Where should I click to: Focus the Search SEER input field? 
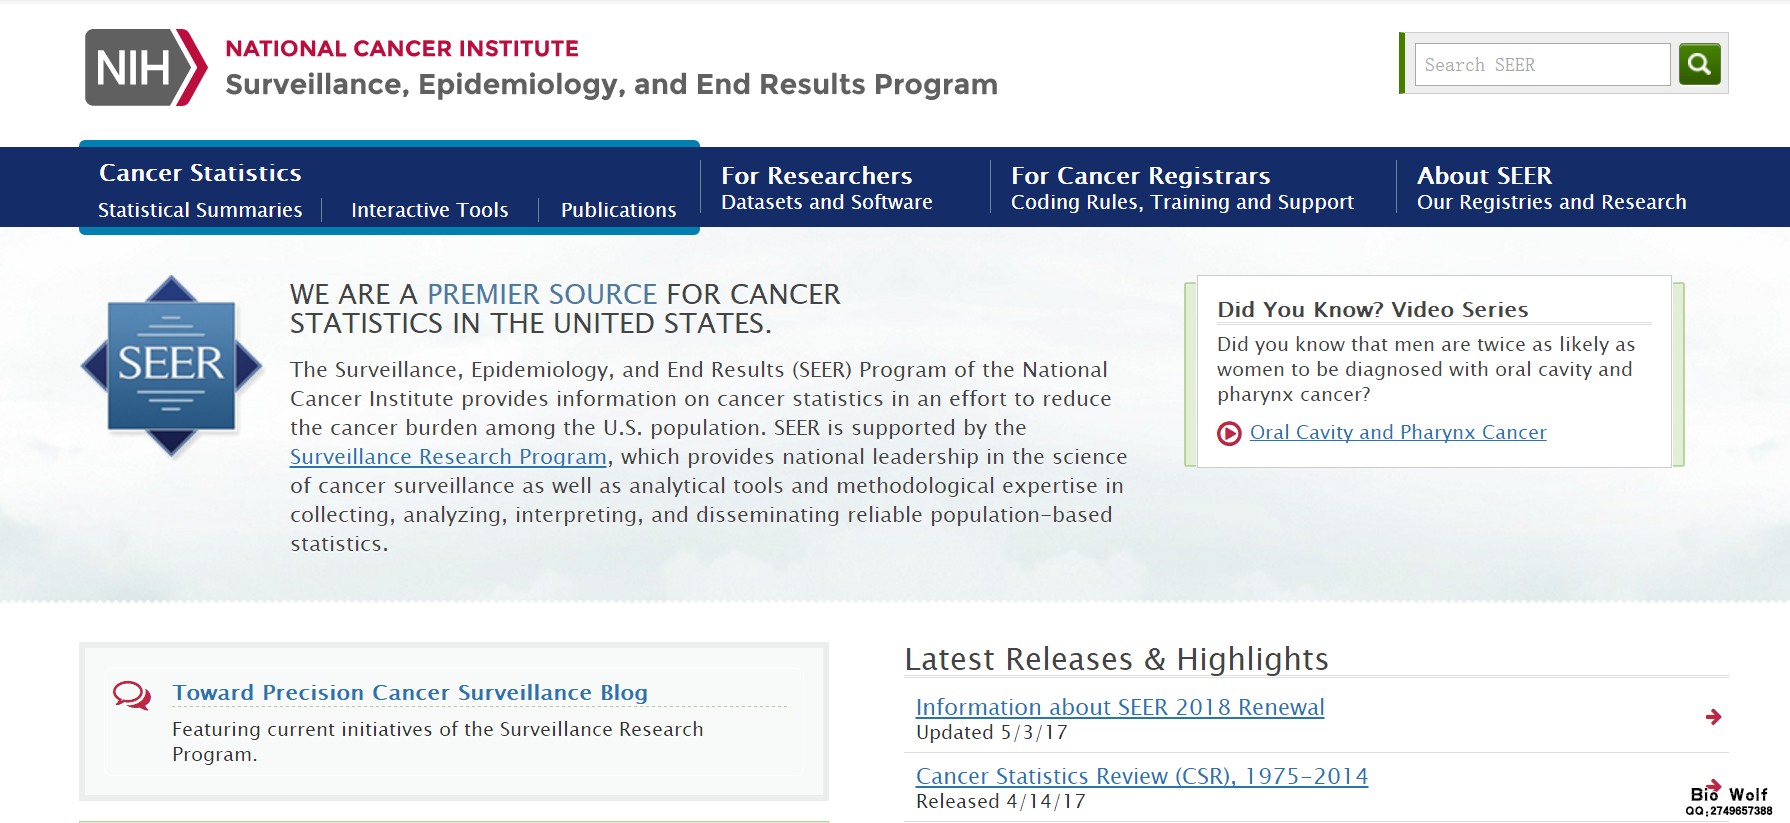click(1542, 65)
